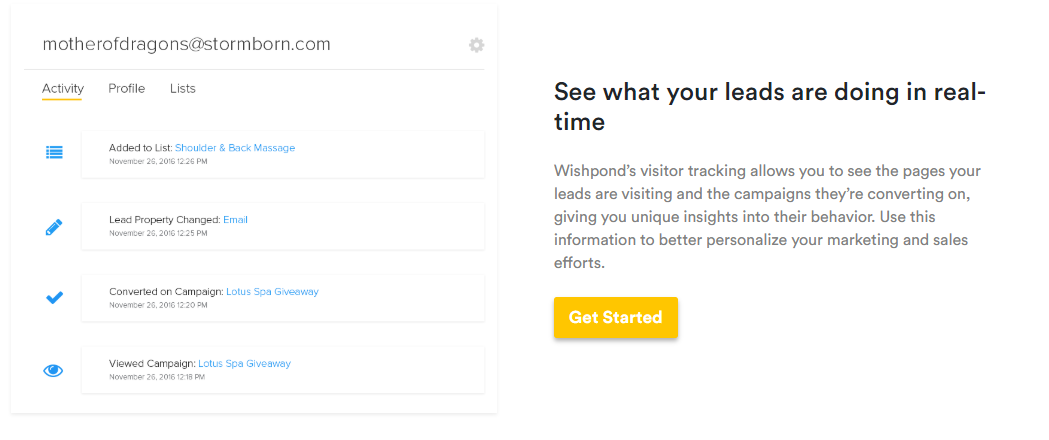1049x440 pixels.
Task: Click the Email property link
Action: pos(235,220)
